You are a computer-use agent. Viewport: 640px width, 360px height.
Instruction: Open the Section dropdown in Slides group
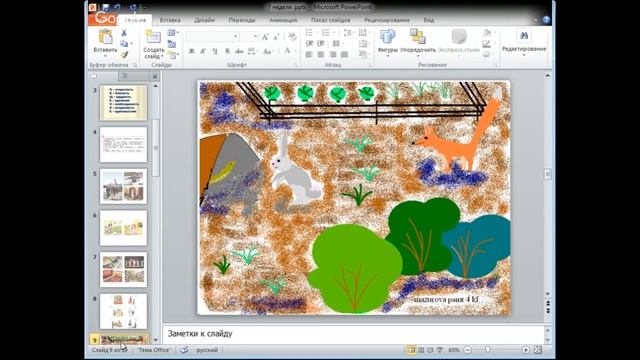click(x=173, y=55)
